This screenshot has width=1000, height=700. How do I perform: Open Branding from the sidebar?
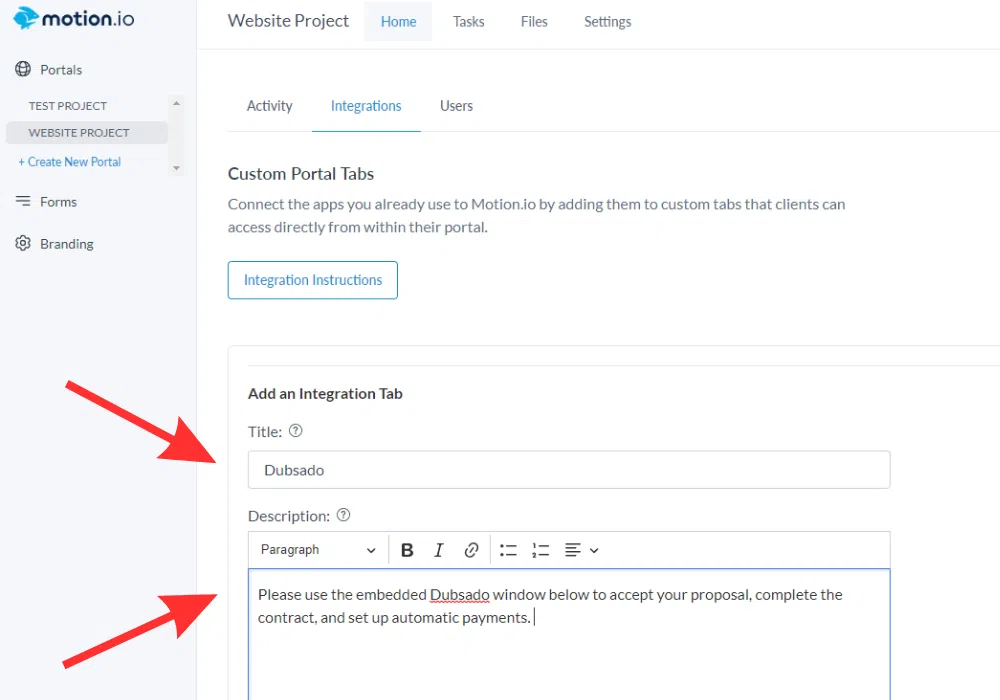pyautogui.click(x=66, y=244)
